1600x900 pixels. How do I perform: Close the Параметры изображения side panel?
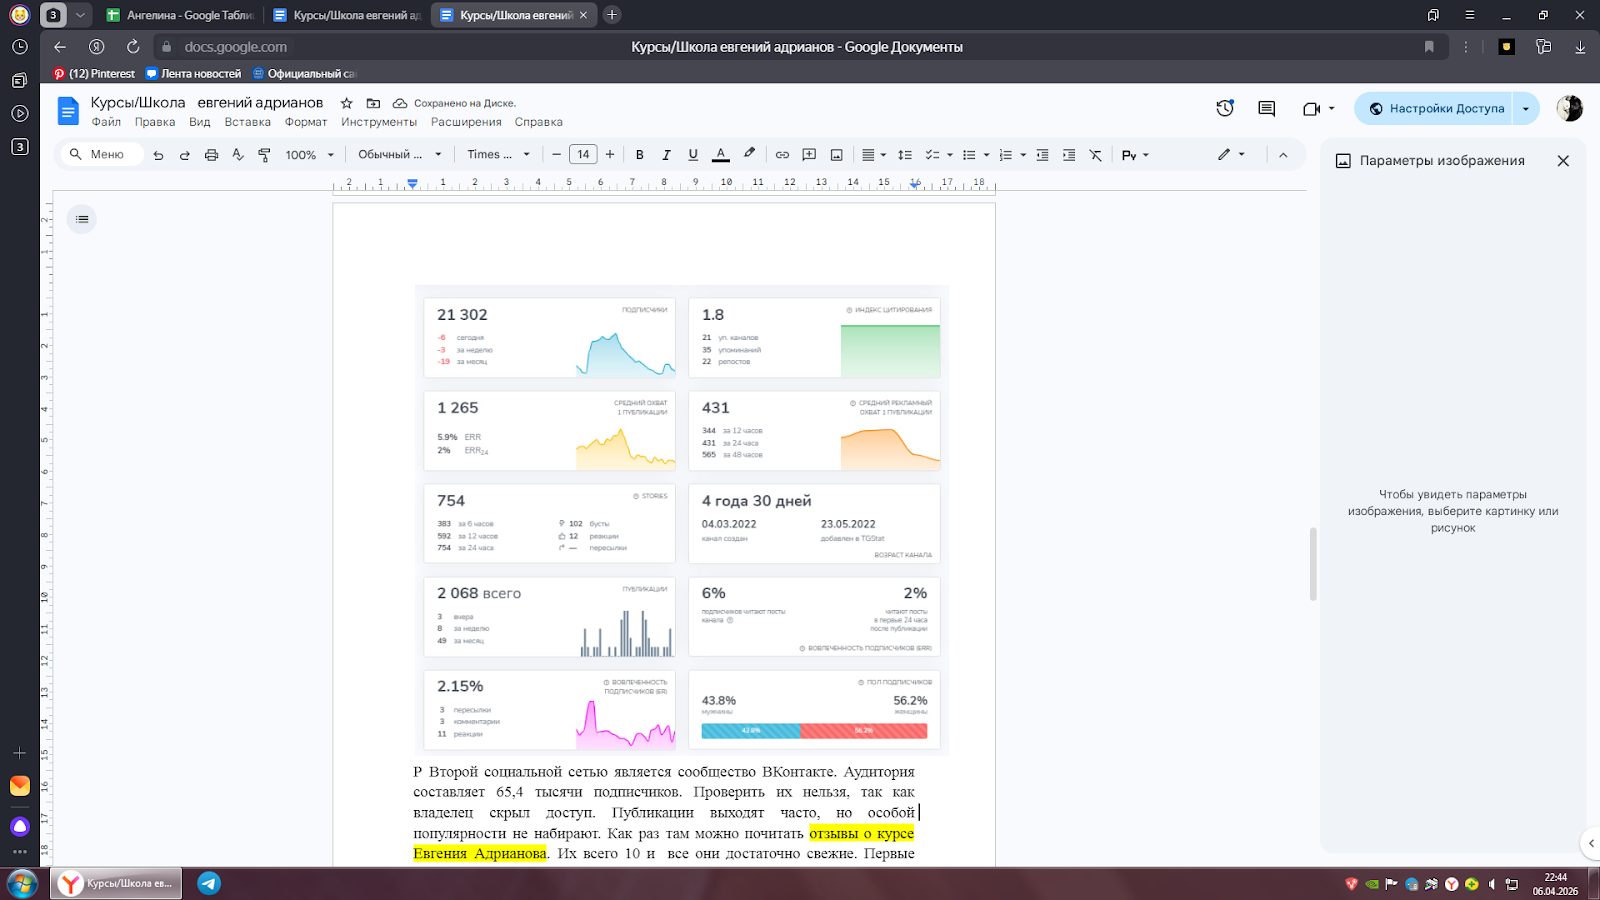click(x=1563, y=161)
